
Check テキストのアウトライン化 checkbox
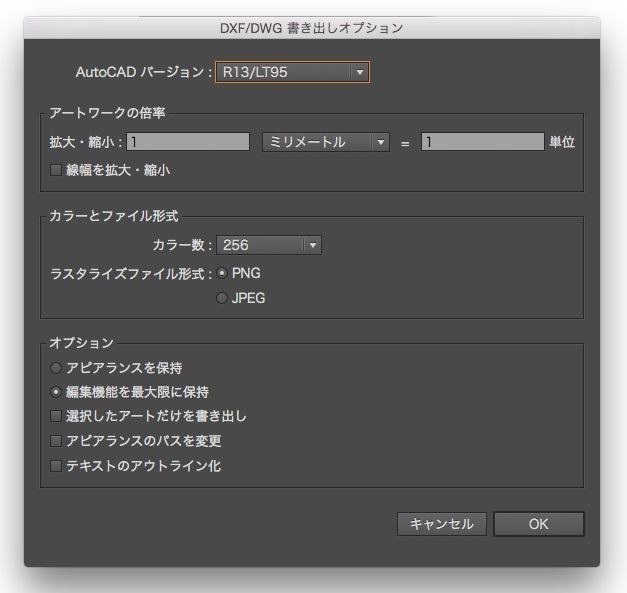(56, 466)
